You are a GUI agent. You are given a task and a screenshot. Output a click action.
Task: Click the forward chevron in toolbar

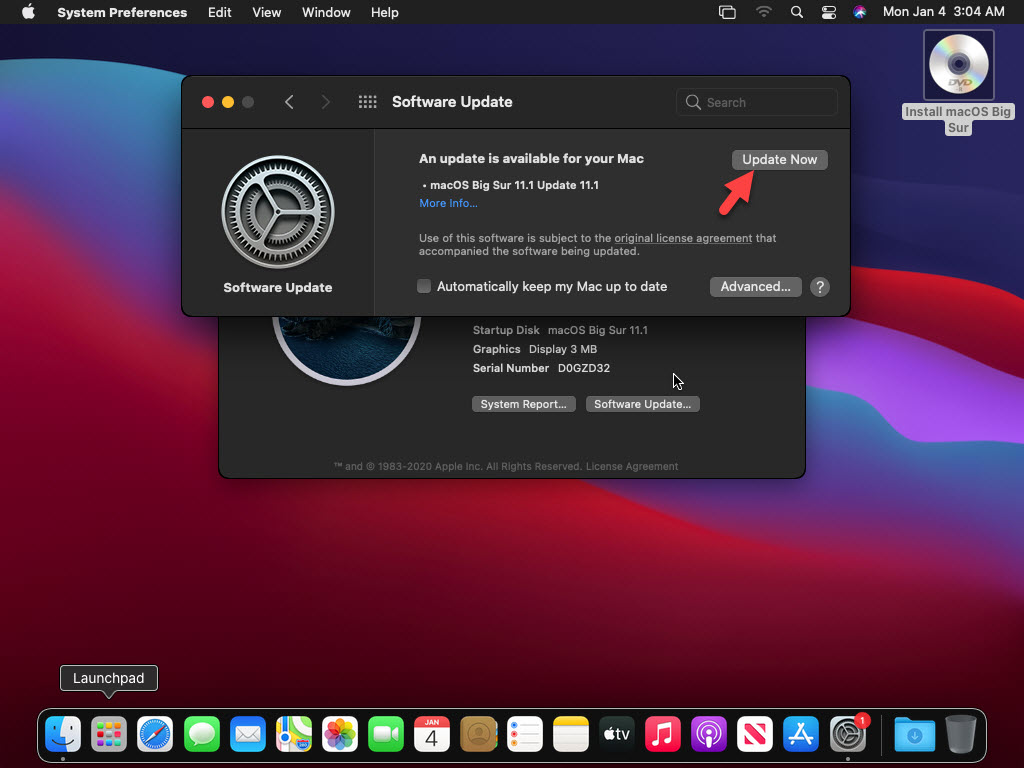[x=326, y=102]
